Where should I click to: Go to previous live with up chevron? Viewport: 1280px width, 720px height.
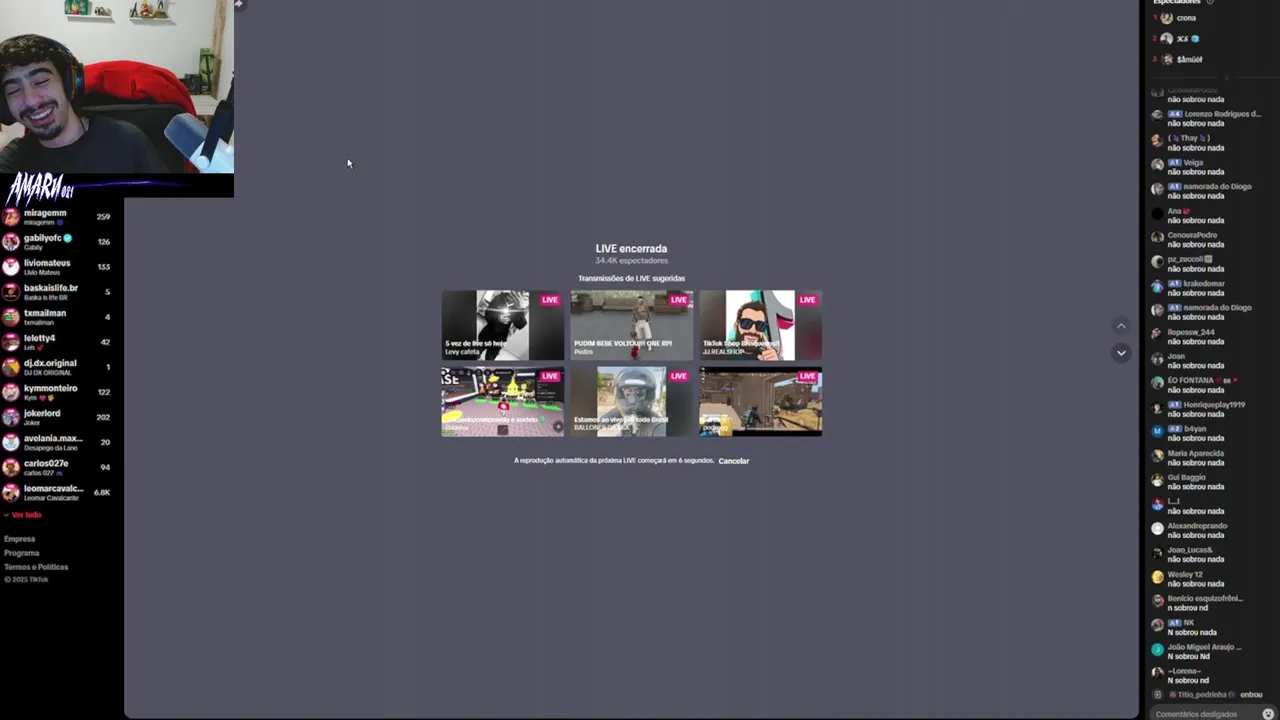pos(1121,326)
